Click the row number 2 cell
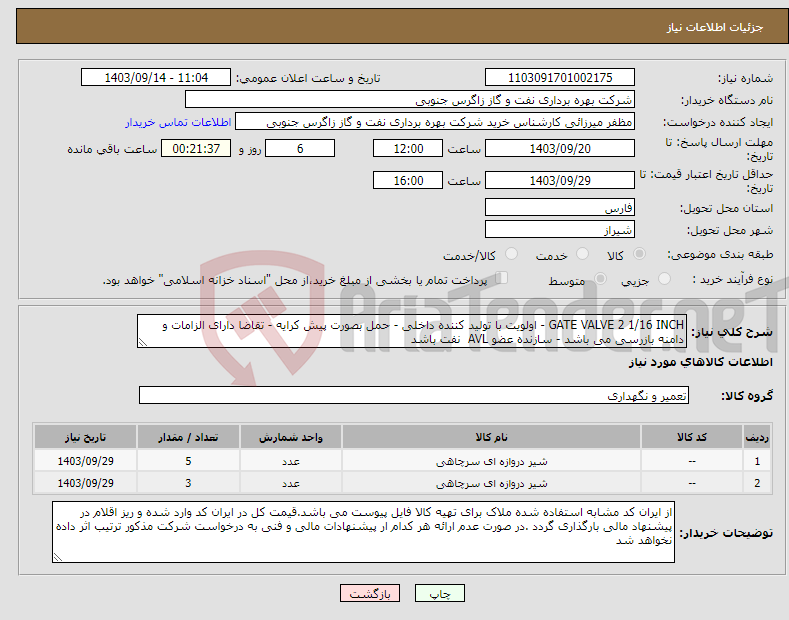The height and width of the screenshot is (620, 789). coord(757,483)
